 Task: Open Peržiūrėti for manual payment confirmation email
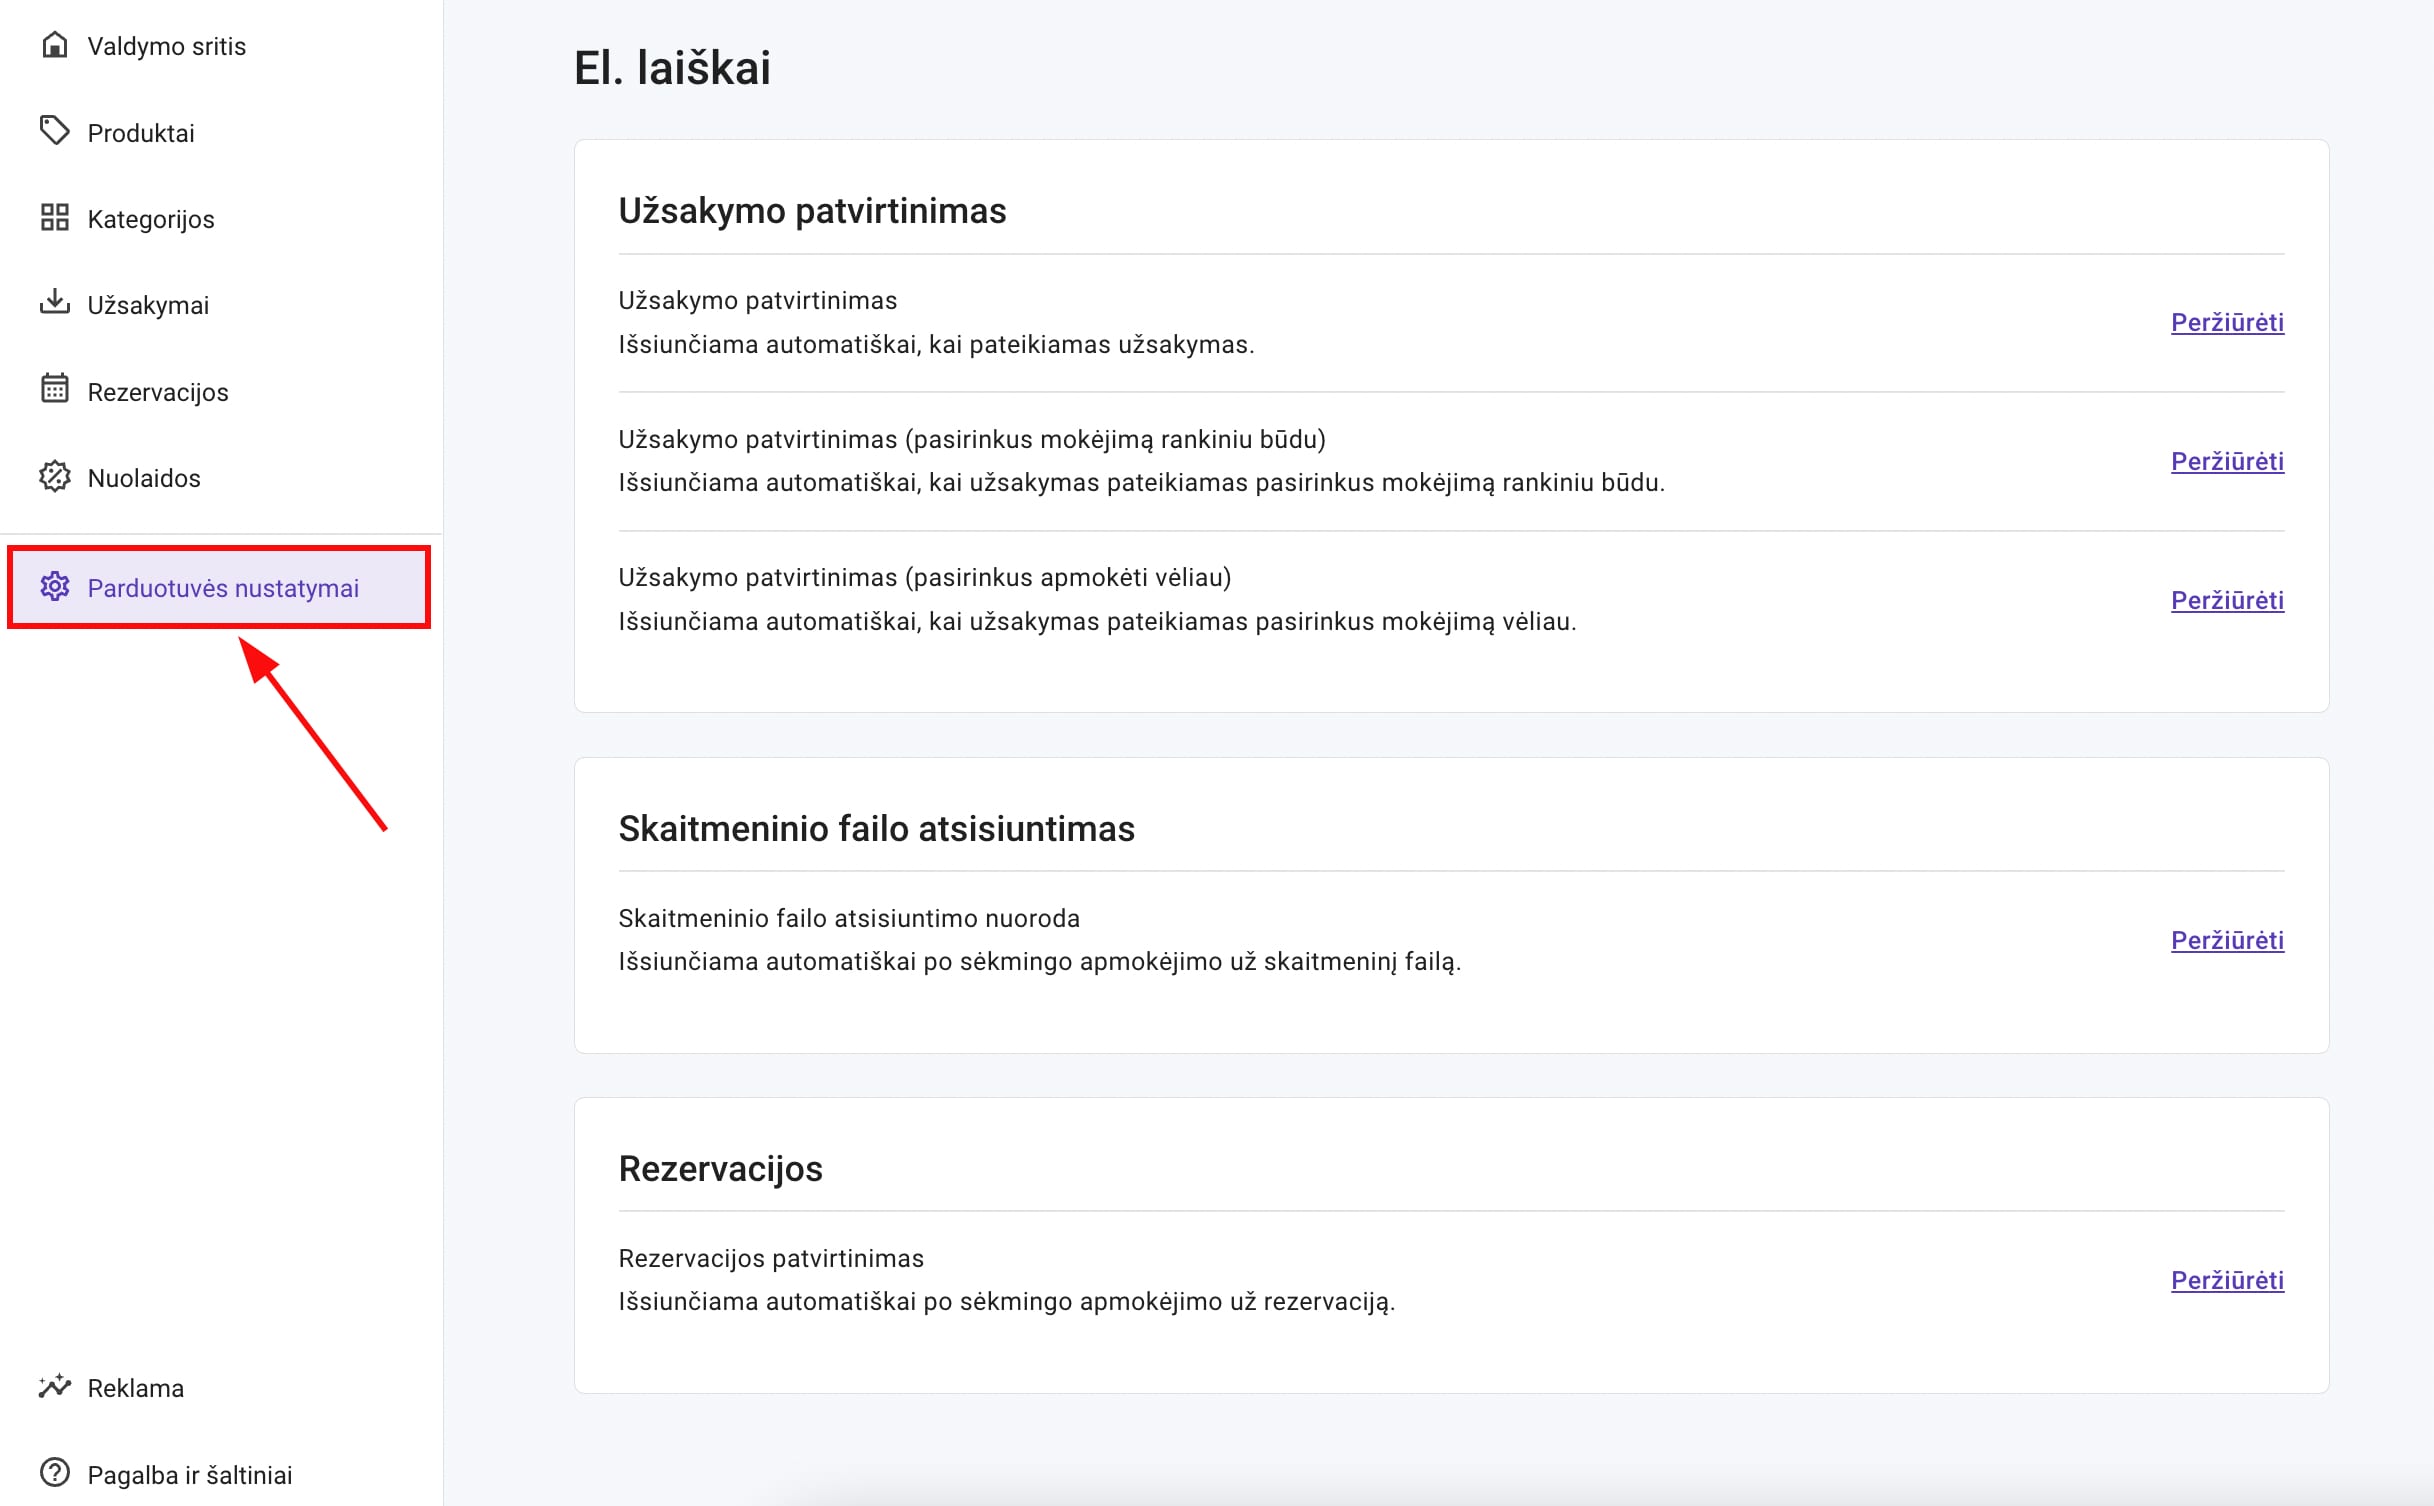pos(2226,461)
